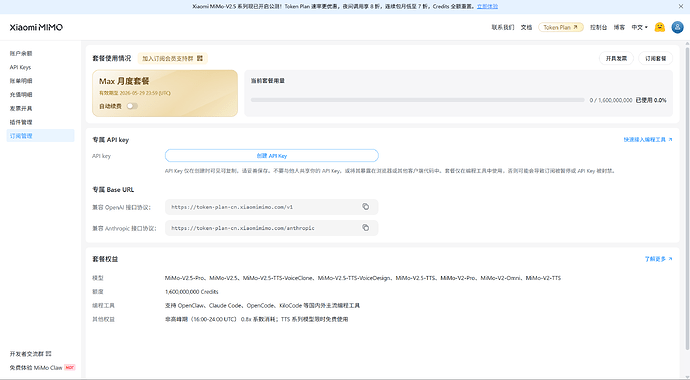Click the 套餐权益 section heading

tap(105, 259)
